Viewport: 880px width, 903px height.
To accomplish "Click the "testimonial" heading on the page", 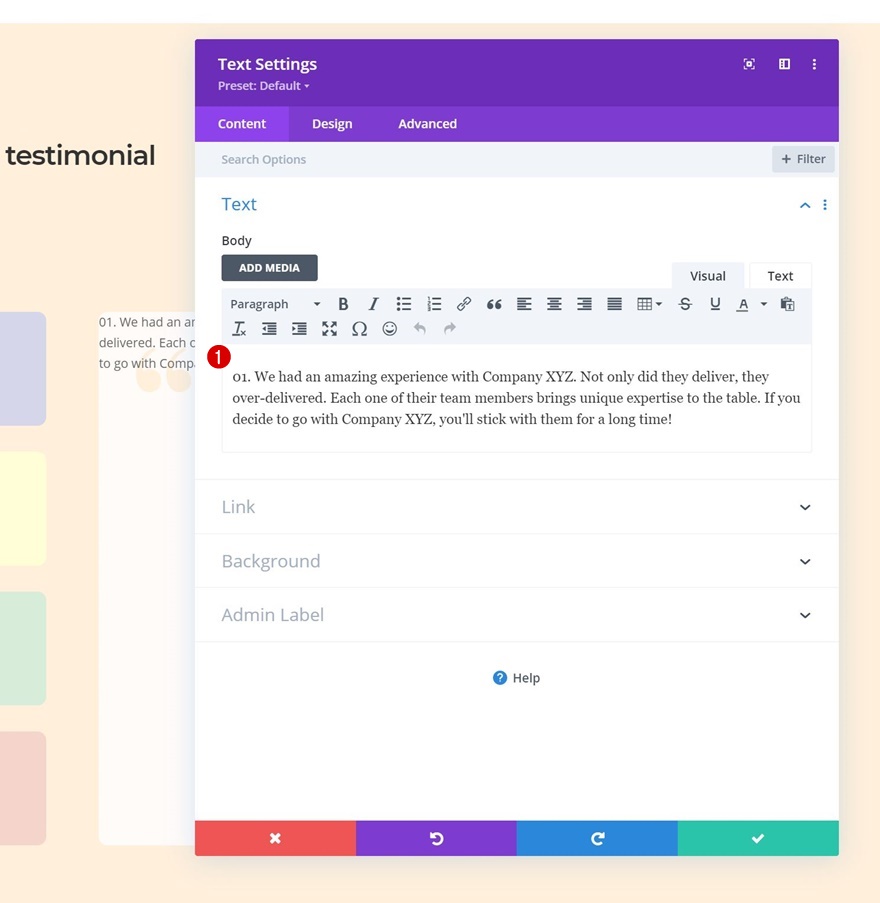I will pyautogui.click(x=81, y=155).
